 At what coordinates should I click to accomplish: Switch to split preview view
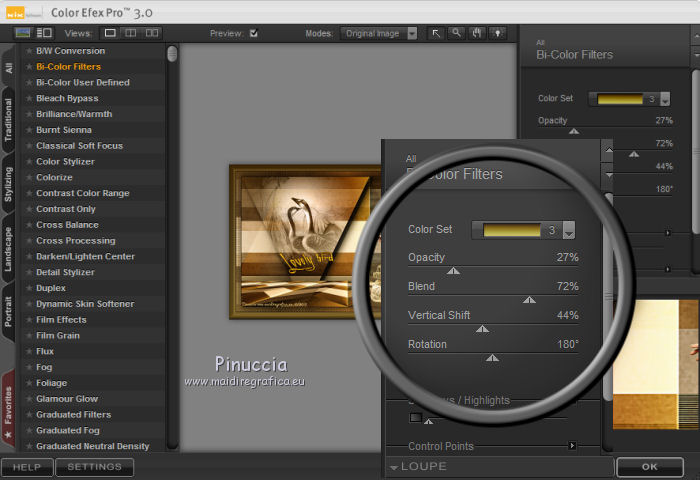click(x=132, y=33)
